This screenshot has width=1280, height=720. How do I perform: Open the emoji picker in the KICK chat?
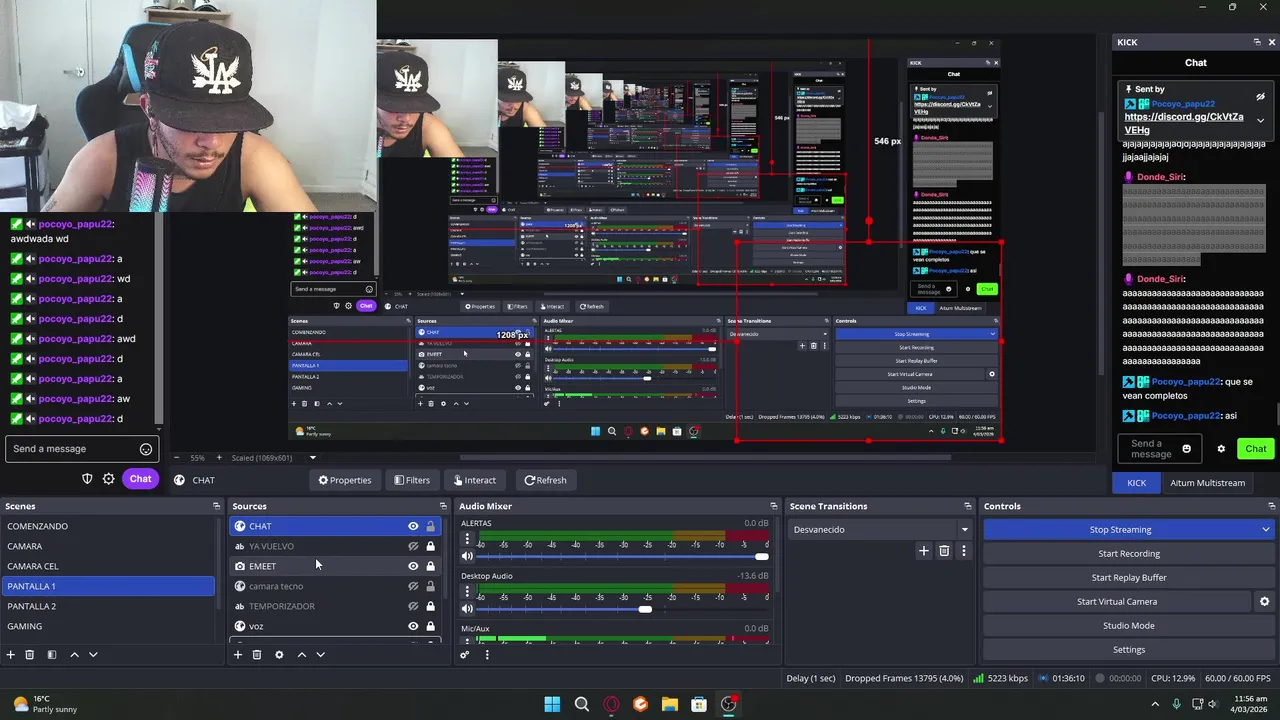(x=1187, y=449)
